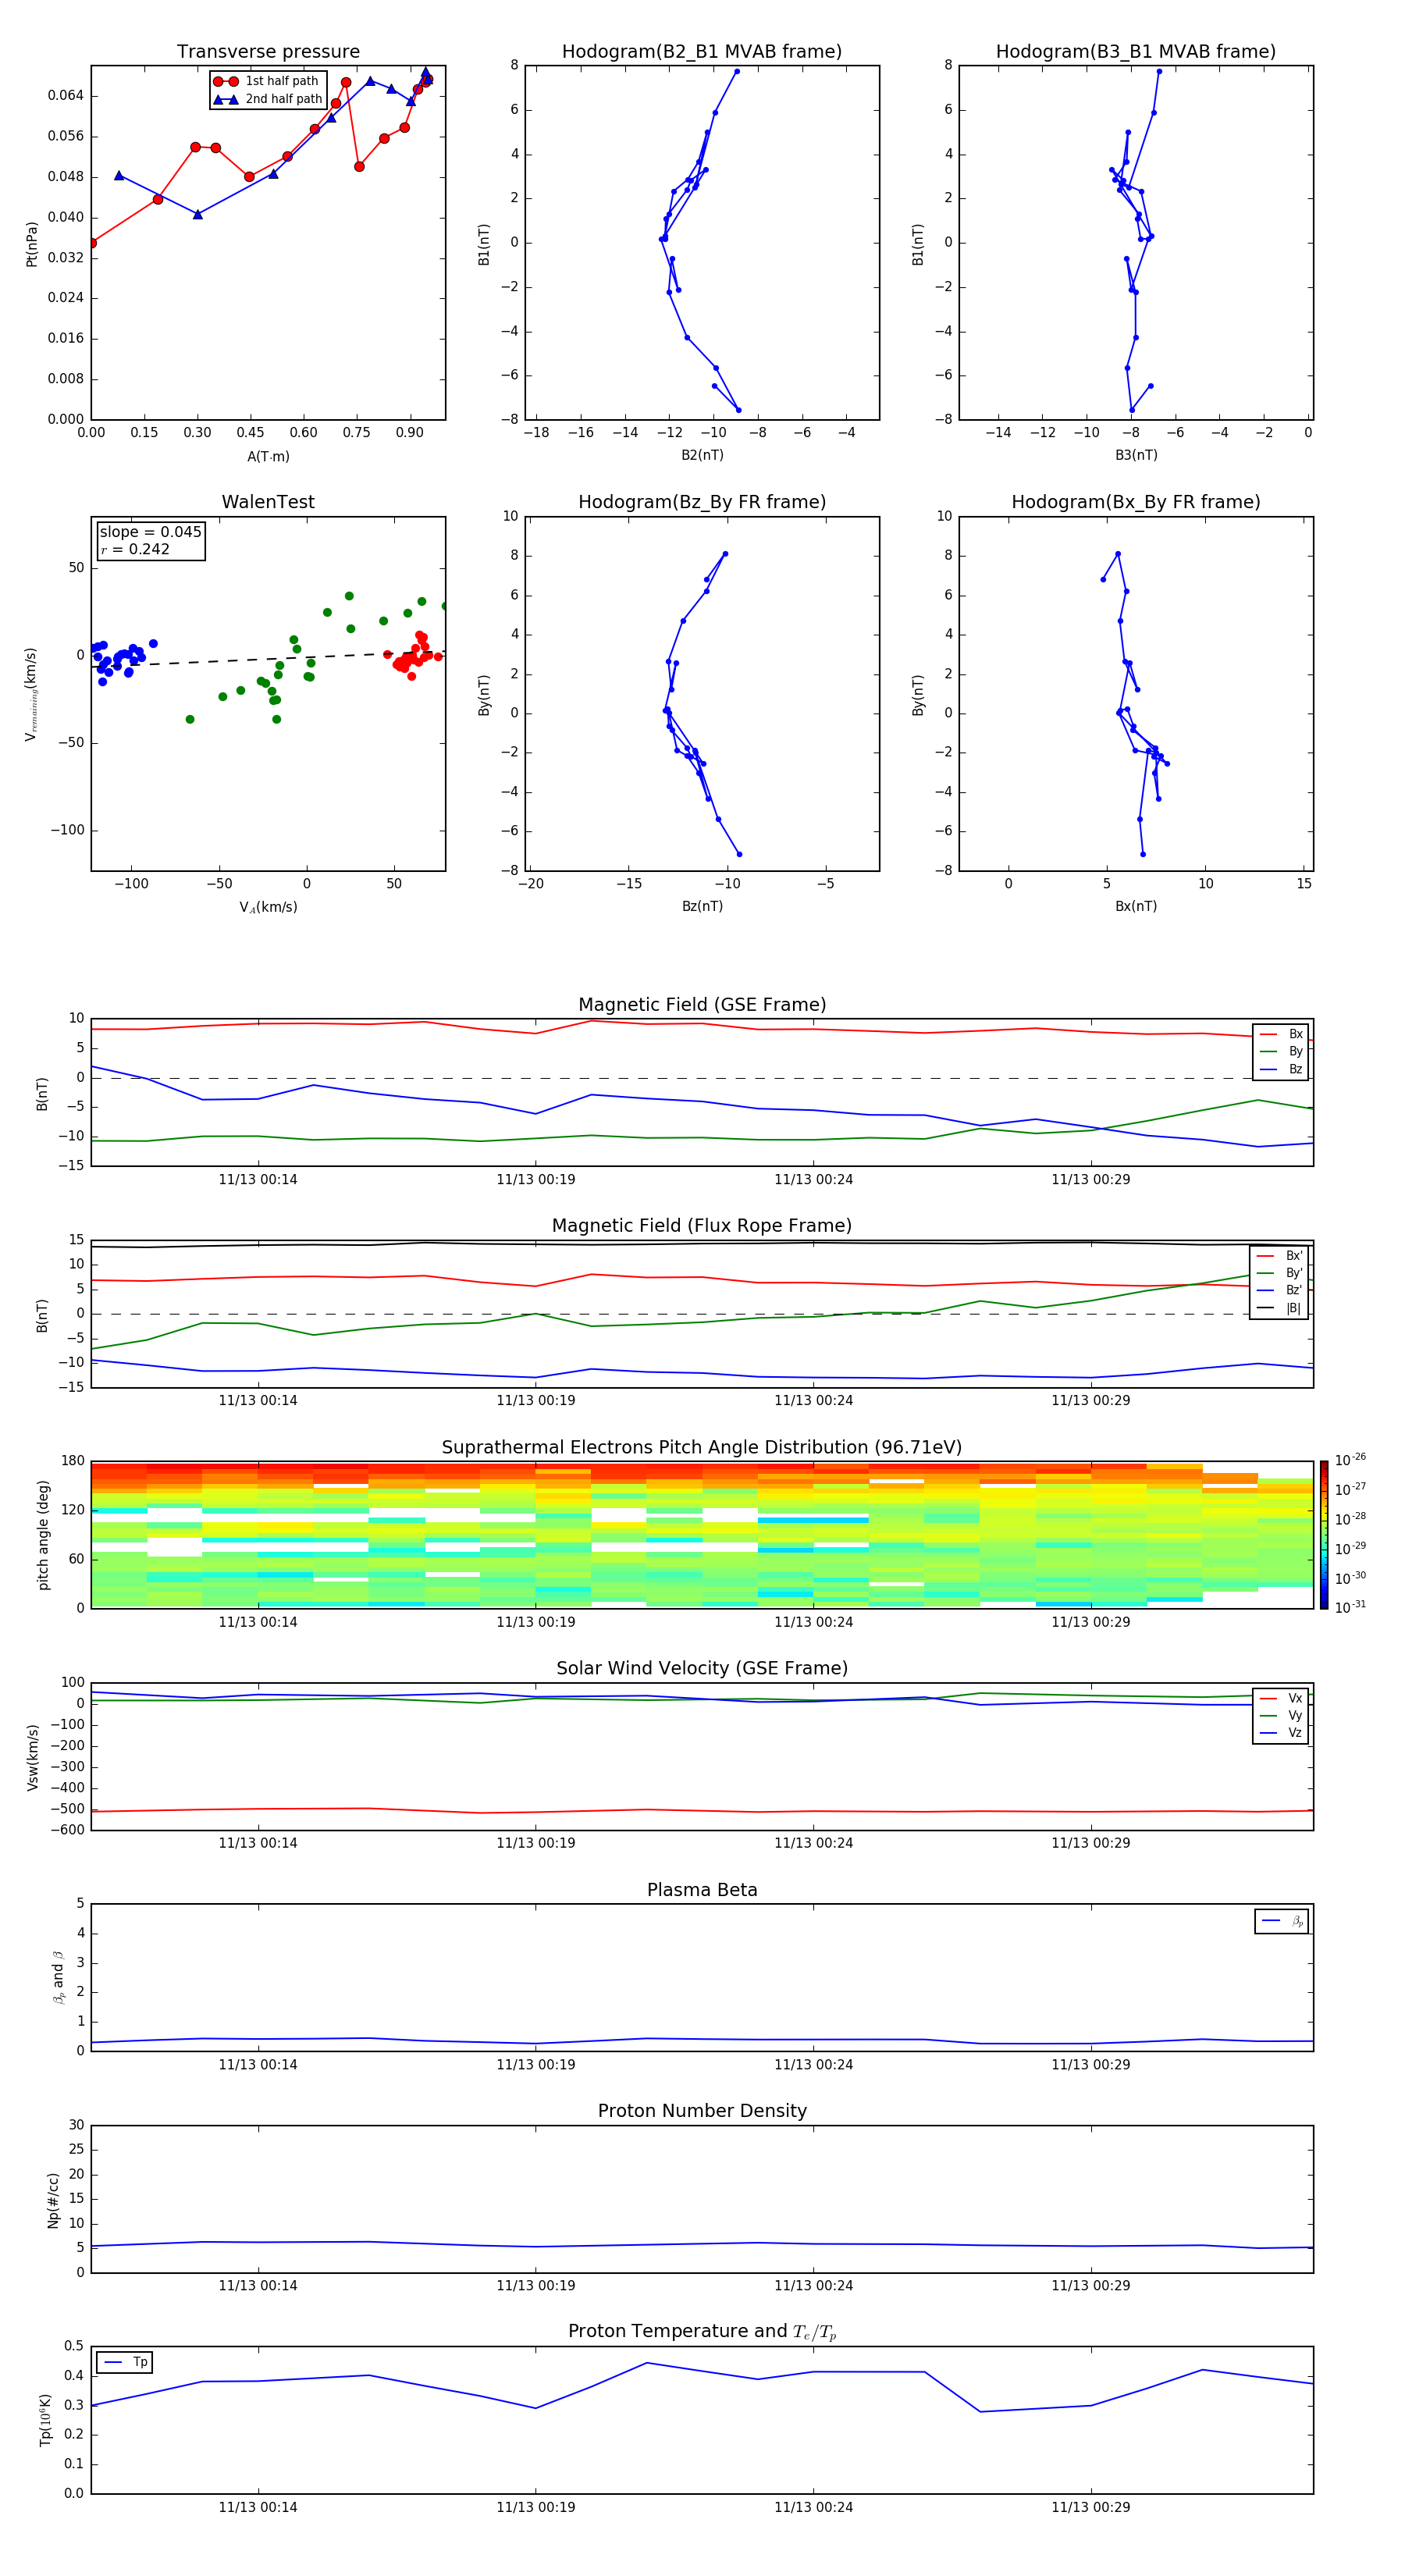Click the 'Vy' legend entry in solar wind plot
Image resolution: width=1405 pixels, height=2576 pixels.
coord(1281,1715)
